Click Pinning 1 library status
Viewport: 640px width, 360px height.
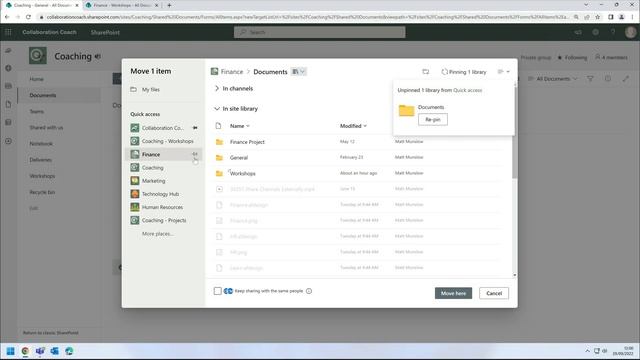pos(464,72)
